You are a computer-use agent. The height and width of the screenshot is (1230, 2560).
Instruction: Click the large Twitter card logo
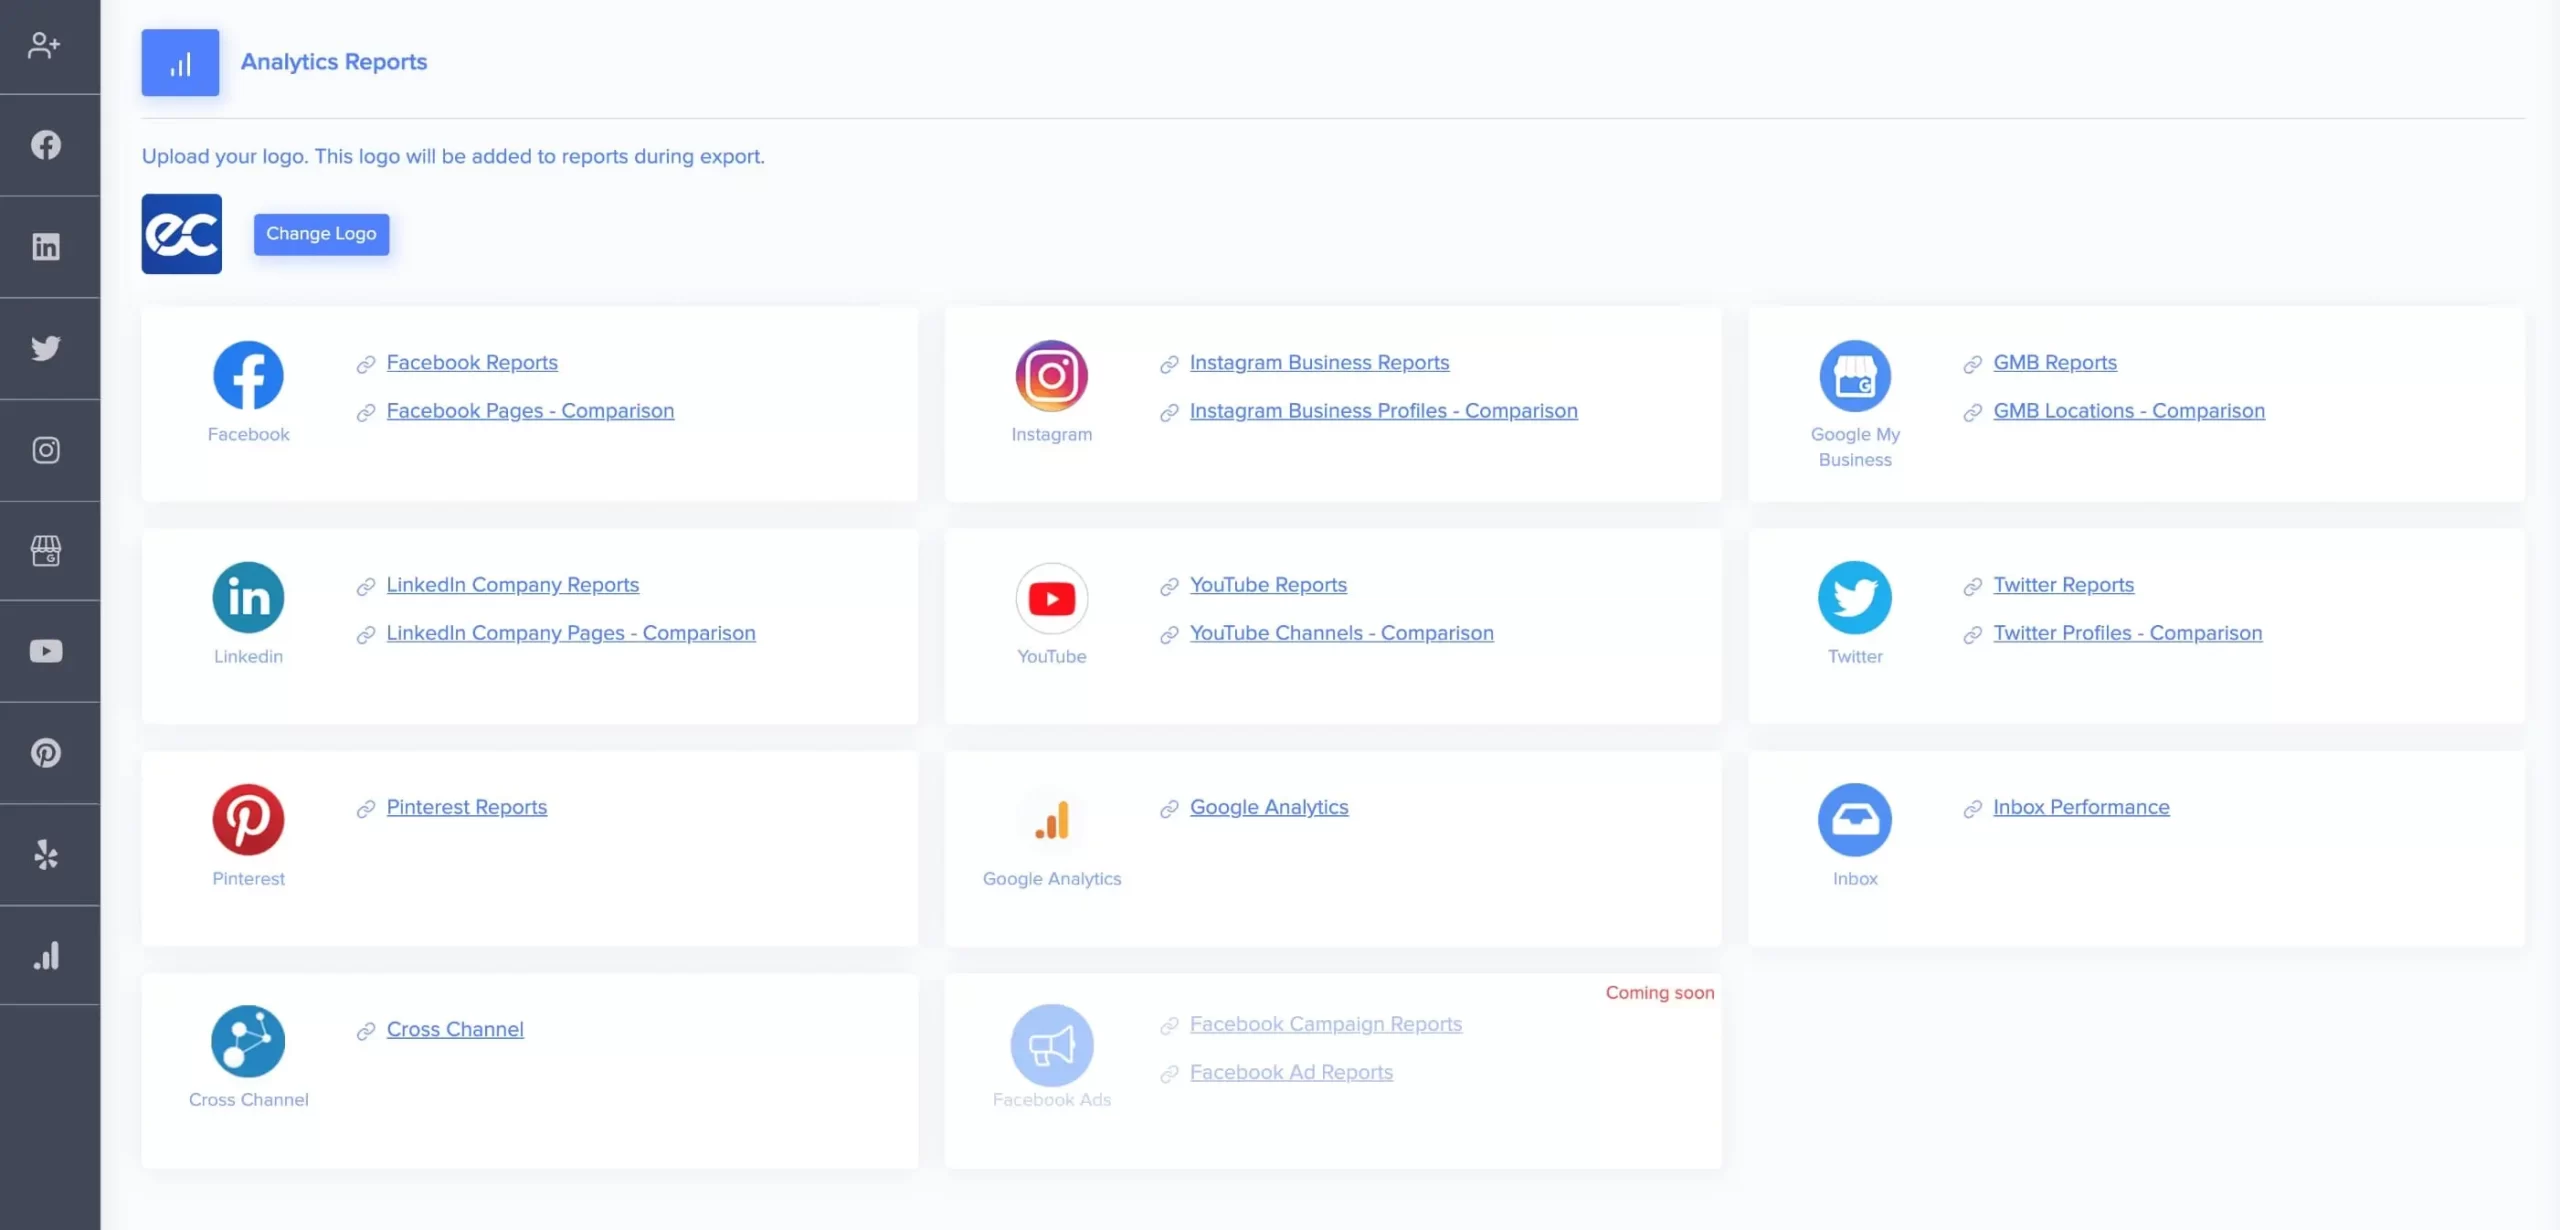pyautogui.click(x=1854, y=598)
